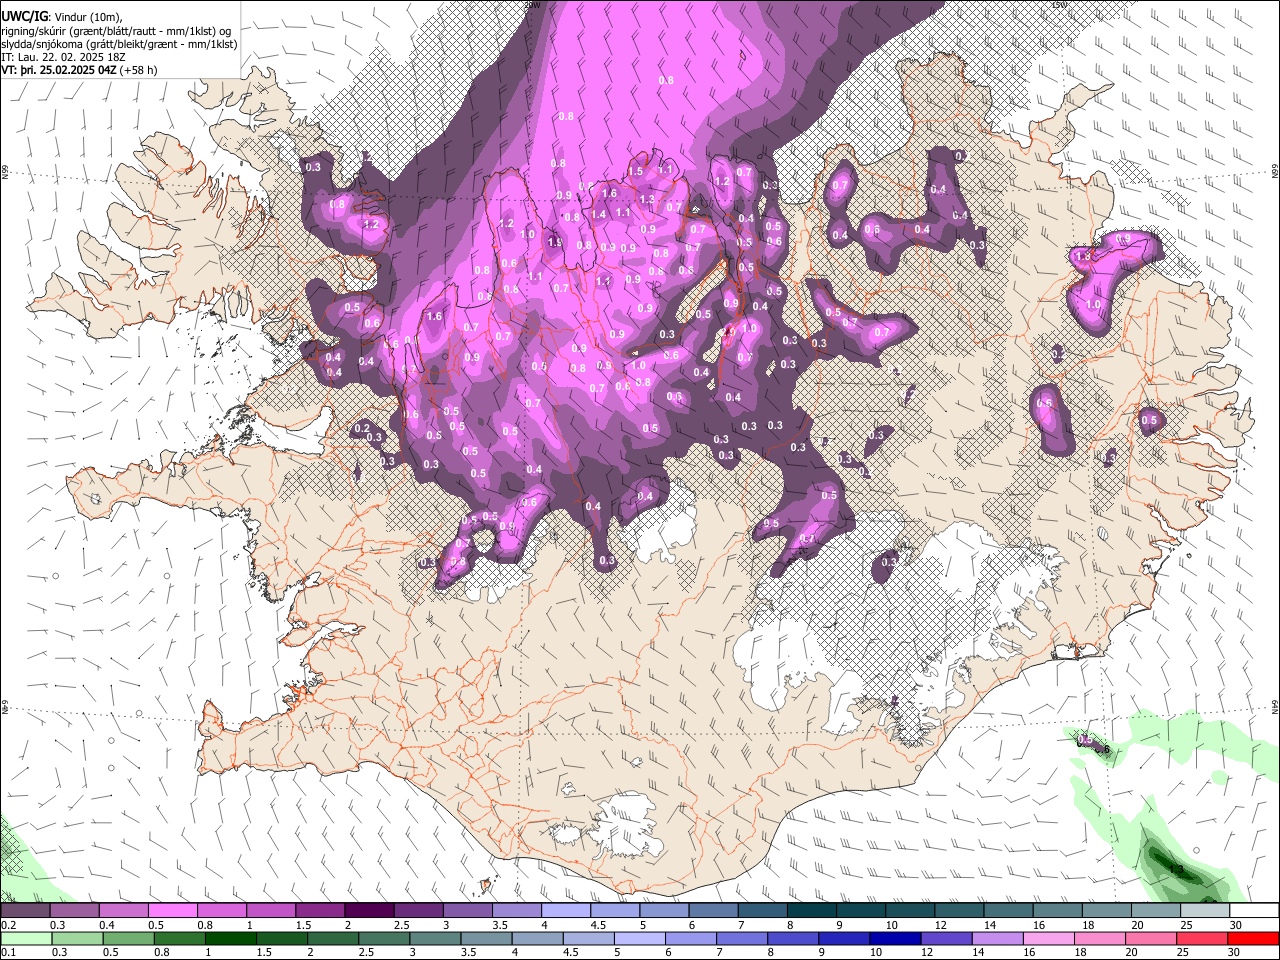Click the "VT: þri. 25.02.2025 04Z (+58 h)" line

[x=79, y=71]
